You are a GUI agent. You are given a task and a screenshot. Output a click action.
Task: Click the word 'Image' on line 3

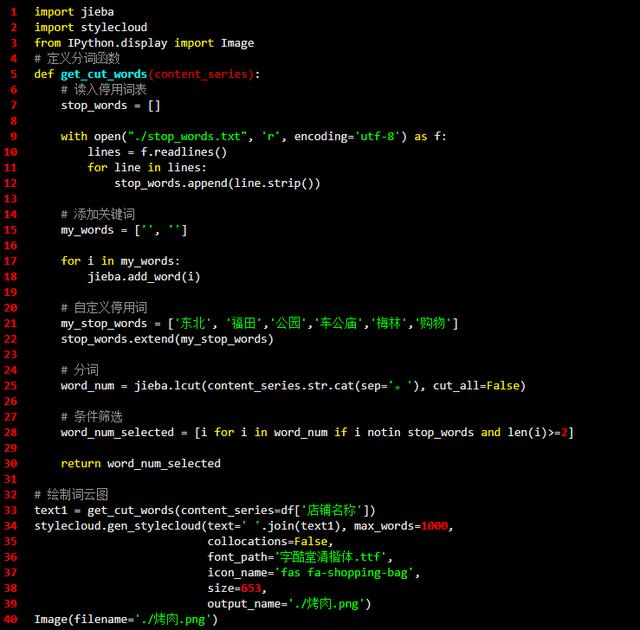click(237, 43)
